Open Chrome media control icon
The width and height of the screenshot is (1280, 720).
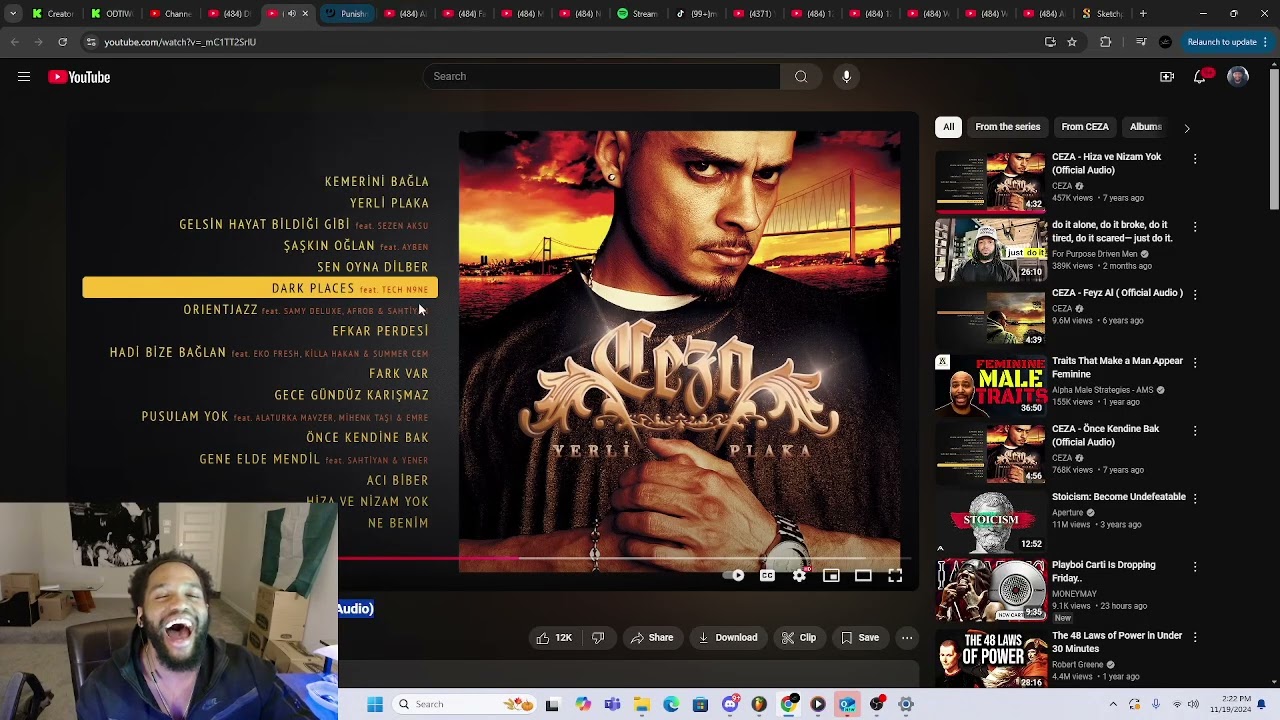tap(1141, 42)
